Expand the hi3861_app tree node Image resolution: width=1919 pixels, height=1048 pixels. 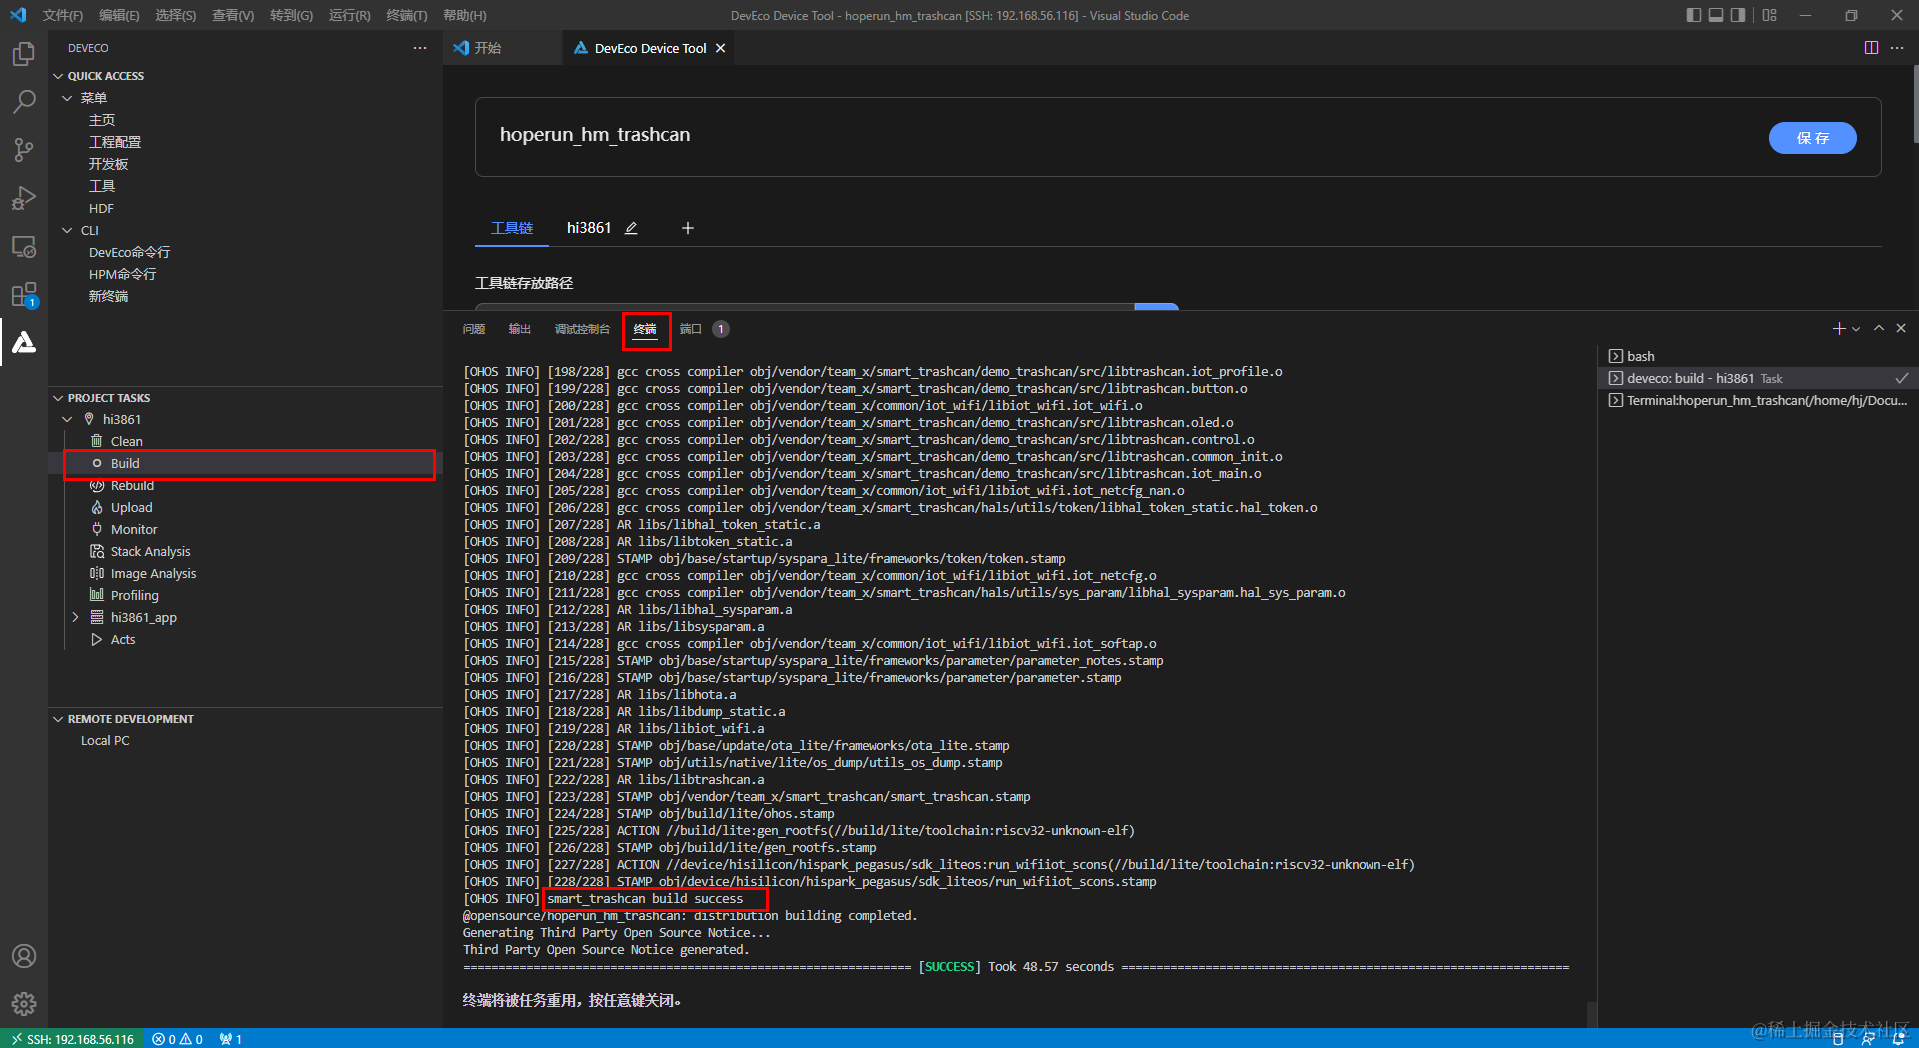point(75,617)
